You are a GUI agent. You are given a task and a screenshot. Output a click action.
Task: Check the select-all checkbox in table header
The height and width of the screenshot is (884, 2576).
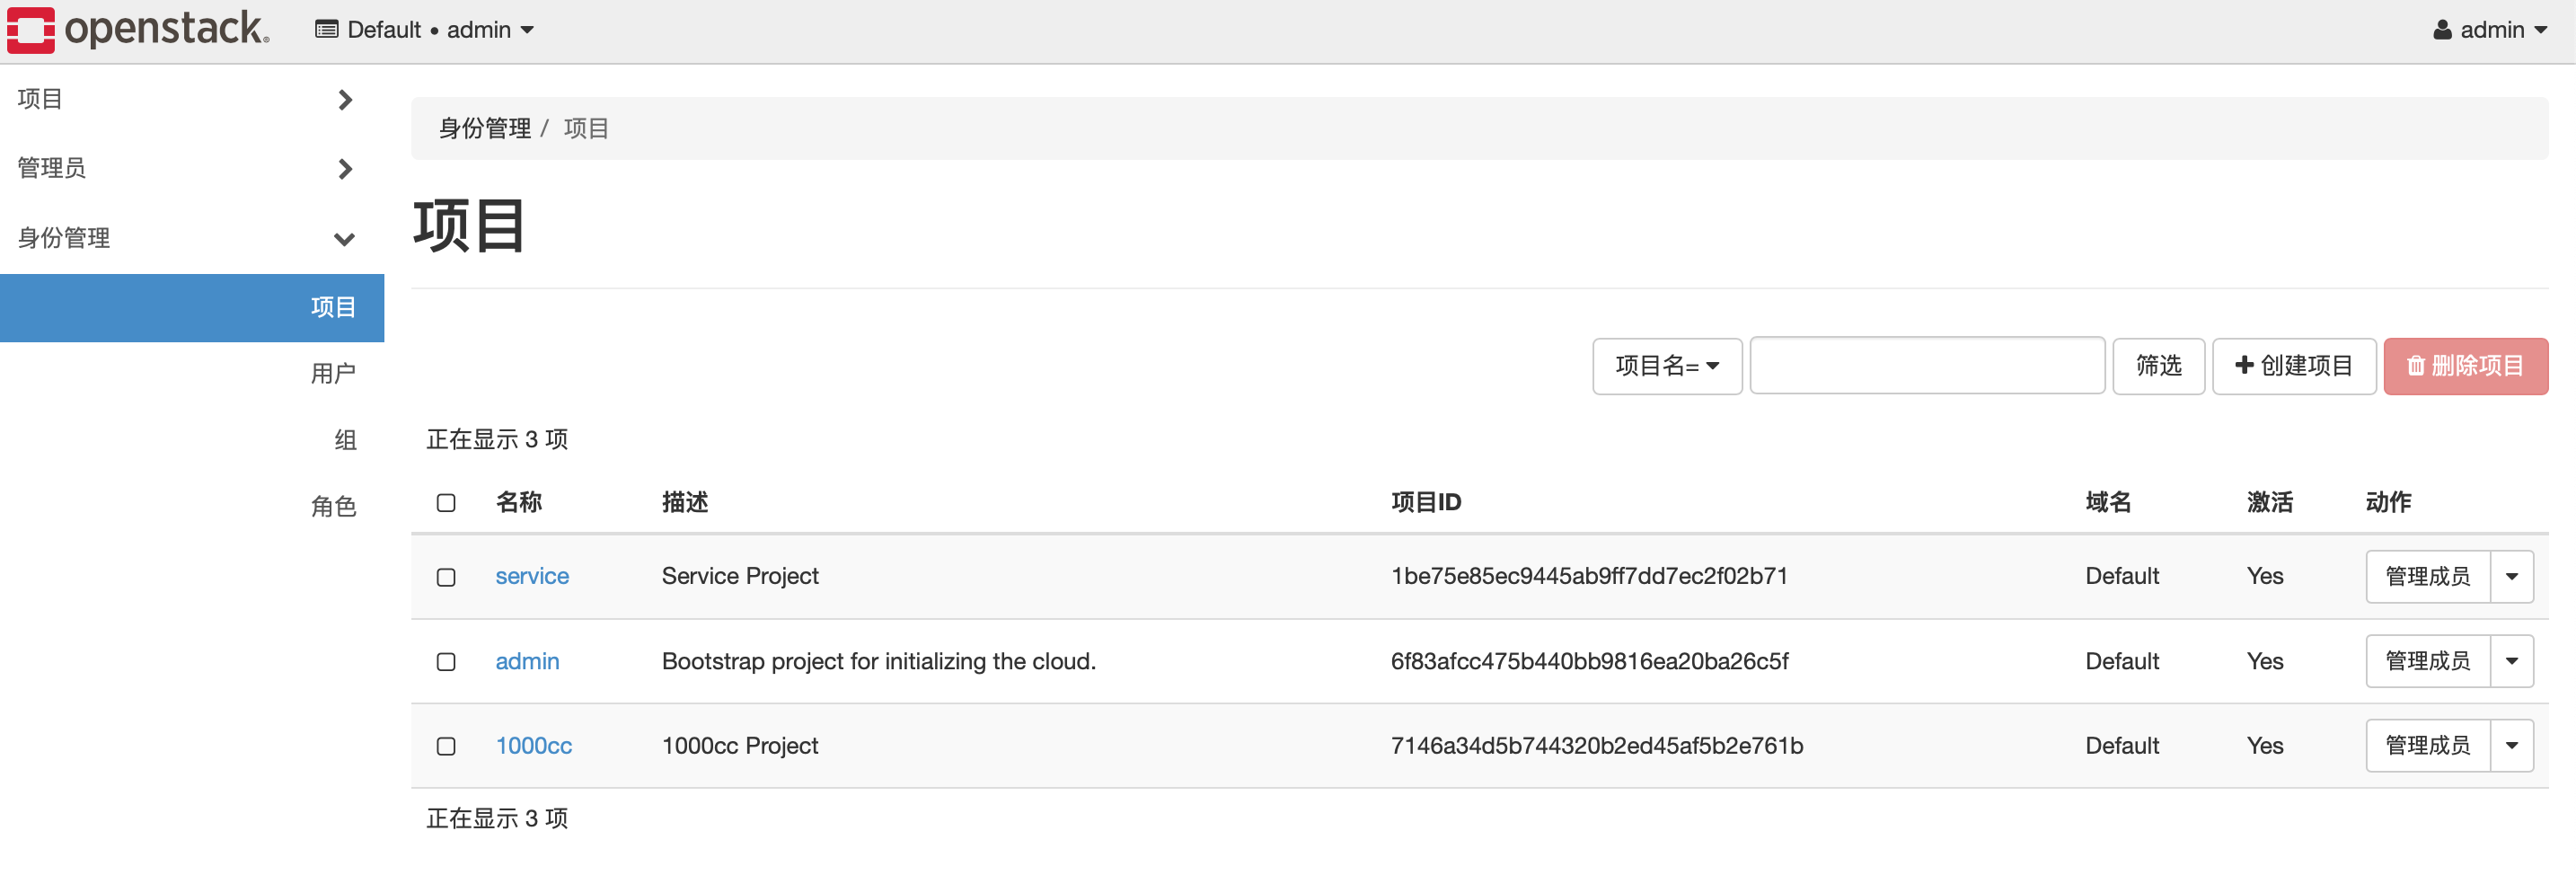[445, 503]
